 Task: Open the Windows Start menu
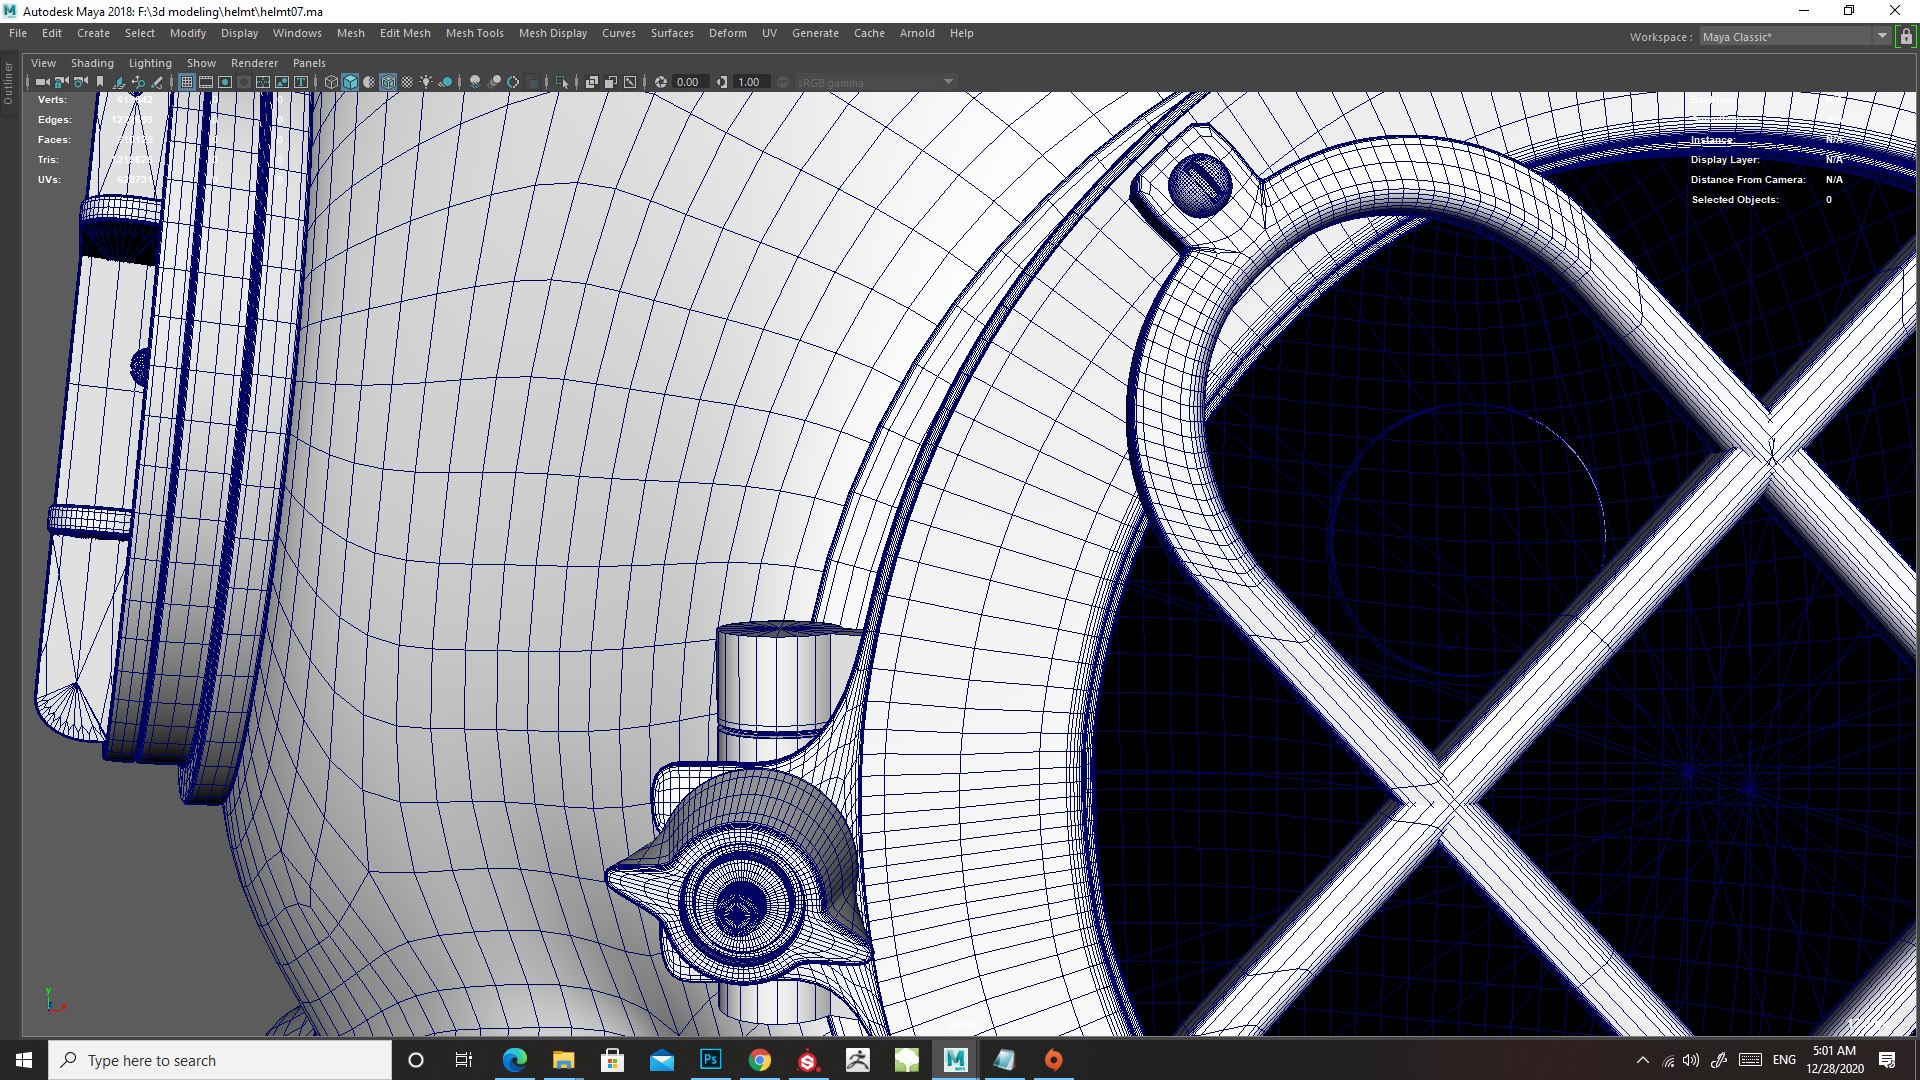[24, 1060]
